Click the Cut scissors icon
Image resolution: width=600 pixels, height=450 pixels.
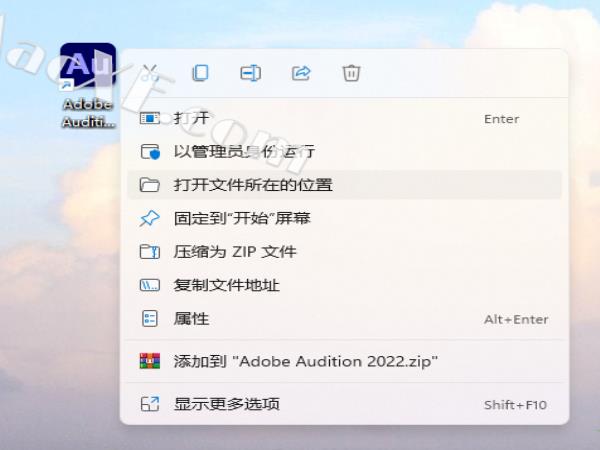click(x=150, y=73)
